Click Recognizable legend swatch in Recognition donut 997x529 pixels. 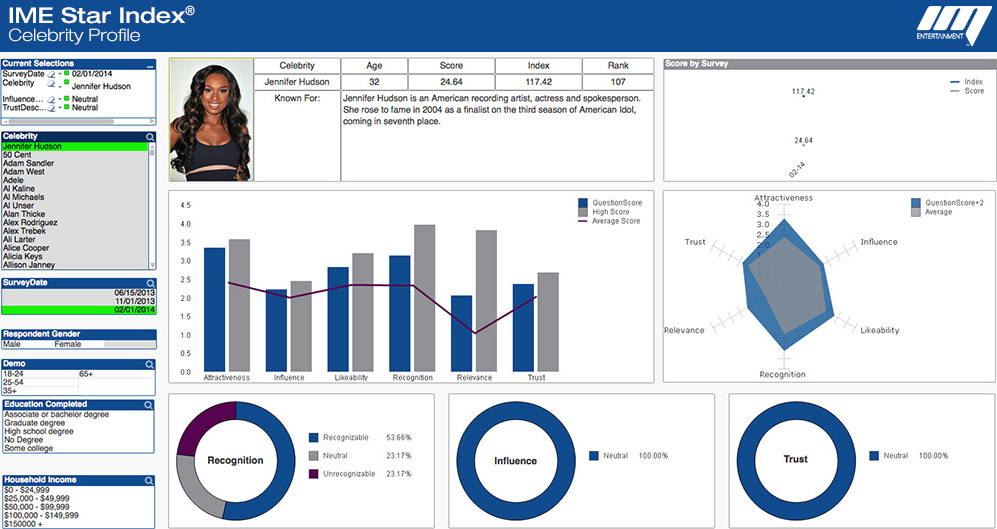click(313, 437)
